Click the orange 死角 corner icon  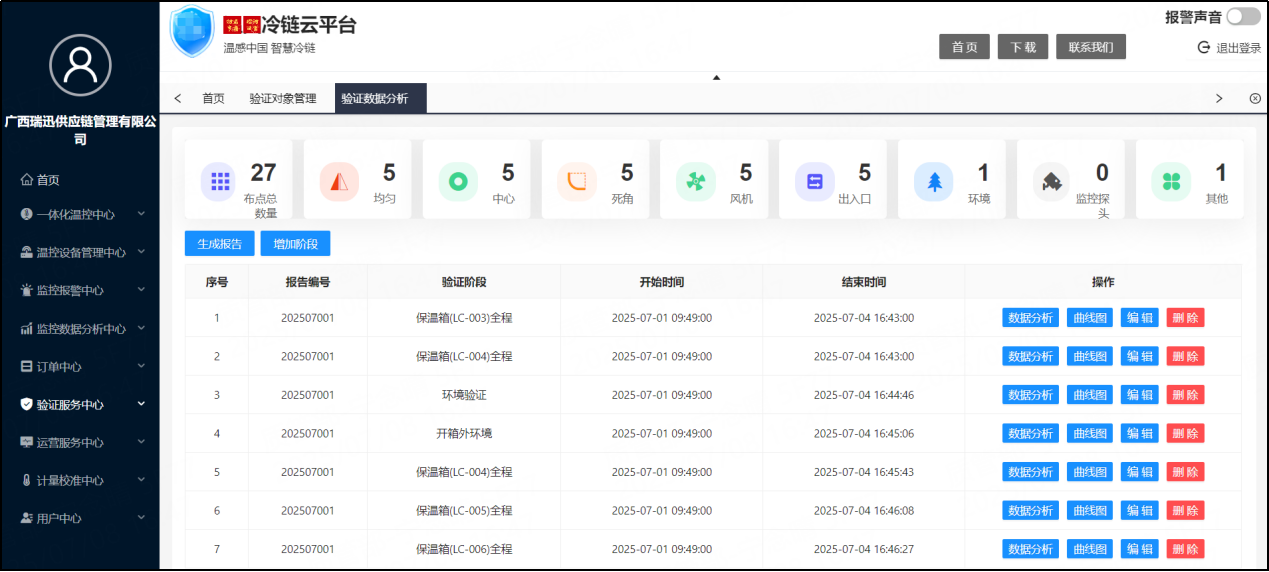tap(577, 181)
